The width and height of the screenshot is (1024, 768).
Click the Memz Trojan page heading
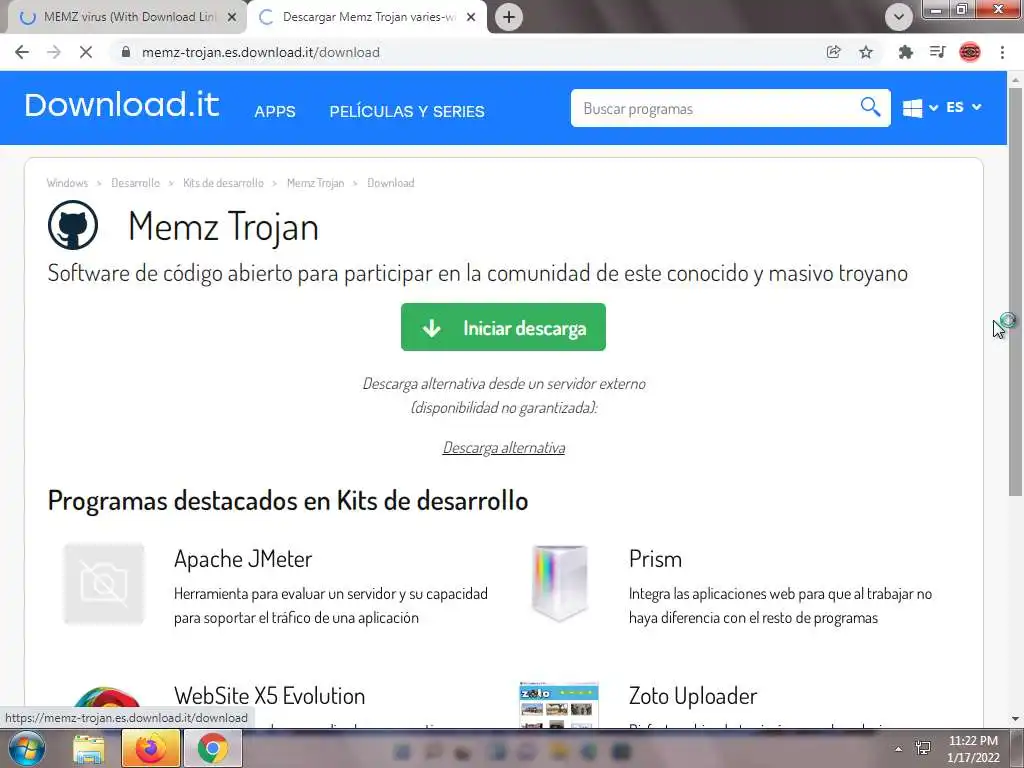click(x=223, y=227)
